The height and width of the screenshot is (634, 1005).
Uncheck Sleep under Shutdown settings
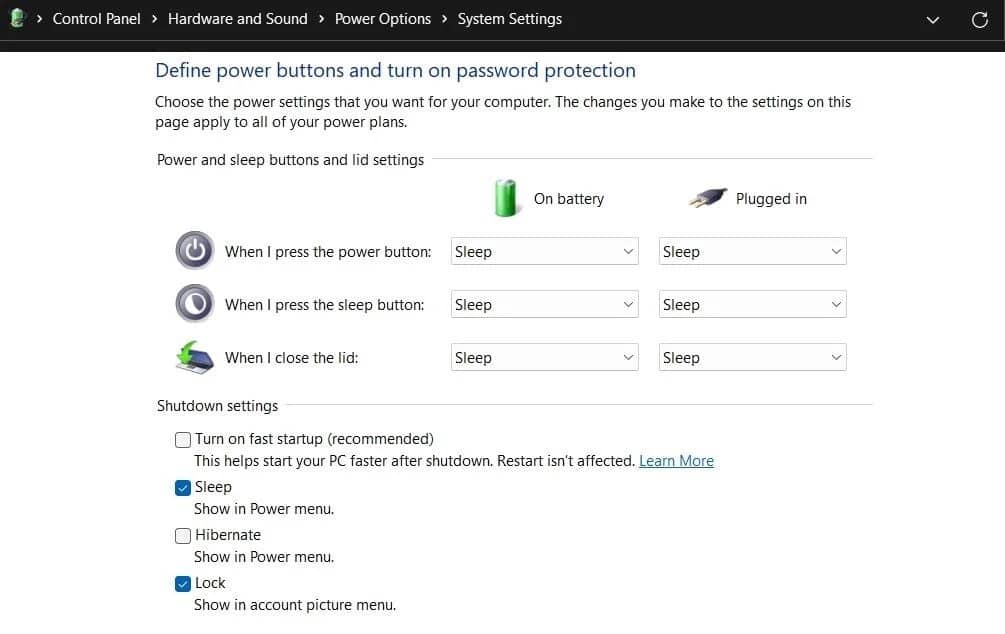[183, 487]
